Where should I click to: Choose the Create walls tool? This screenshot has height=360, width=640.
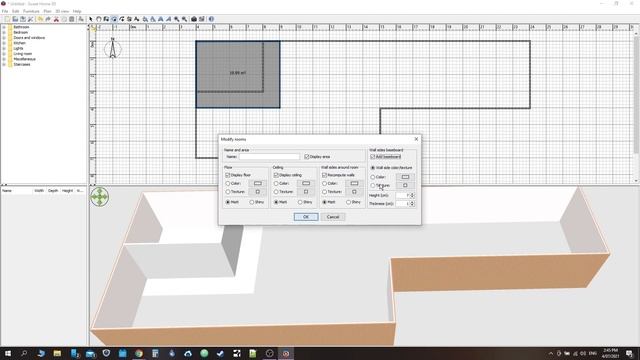[x=106, y=19]
